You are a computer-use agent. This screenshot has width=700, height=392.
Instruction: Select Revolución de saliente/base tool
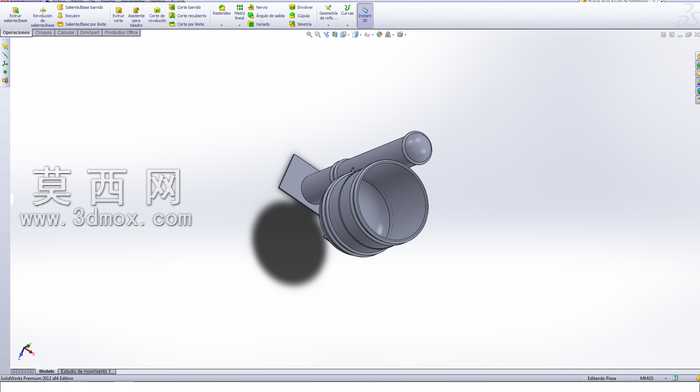pos(42,17)
